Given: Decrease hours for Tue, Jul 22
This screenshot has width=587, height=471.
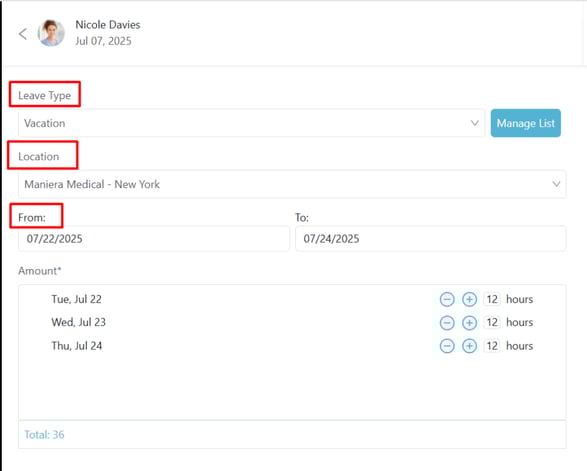Looking at the screenshot, I should tap(447, 300).
